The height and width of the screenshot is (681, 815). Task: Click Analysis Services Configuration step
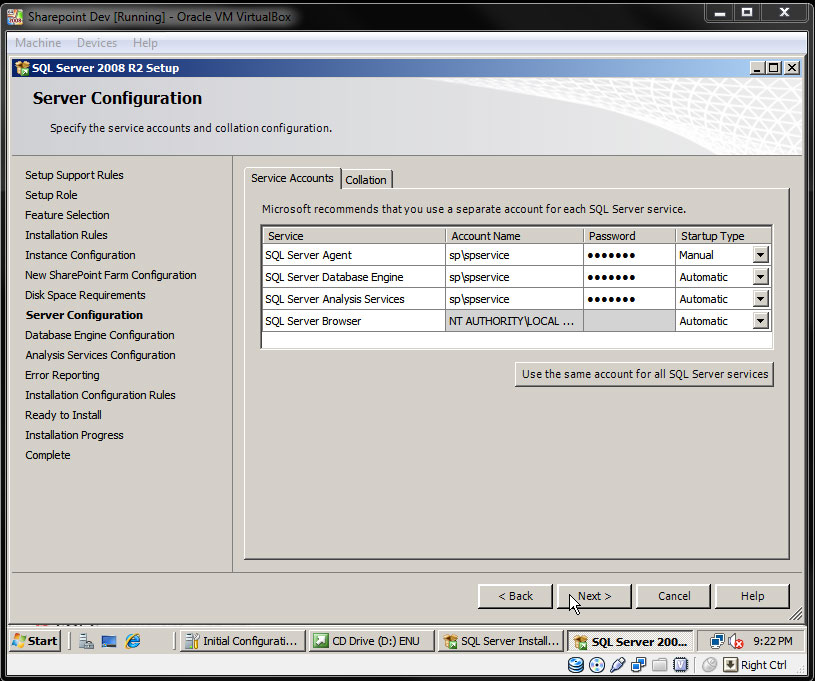(x=100, y=355)
